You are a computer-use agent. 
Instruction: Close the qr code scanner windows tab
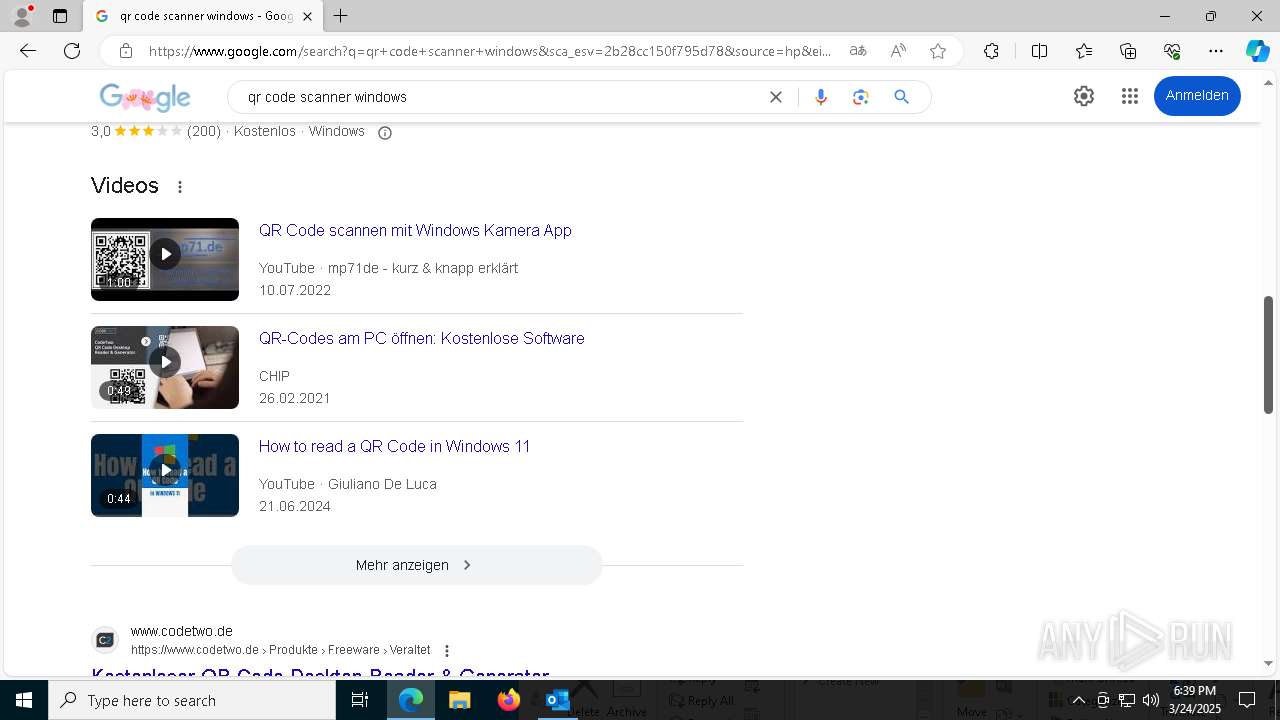coord(307,16)
